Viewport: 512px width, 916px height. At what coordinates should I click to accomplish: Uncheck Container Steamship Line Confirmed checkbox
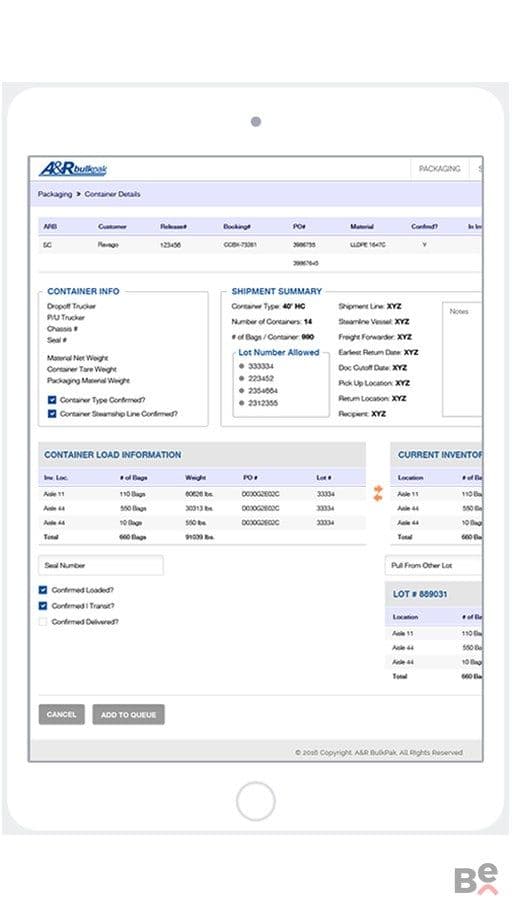[x=52, y=414]
